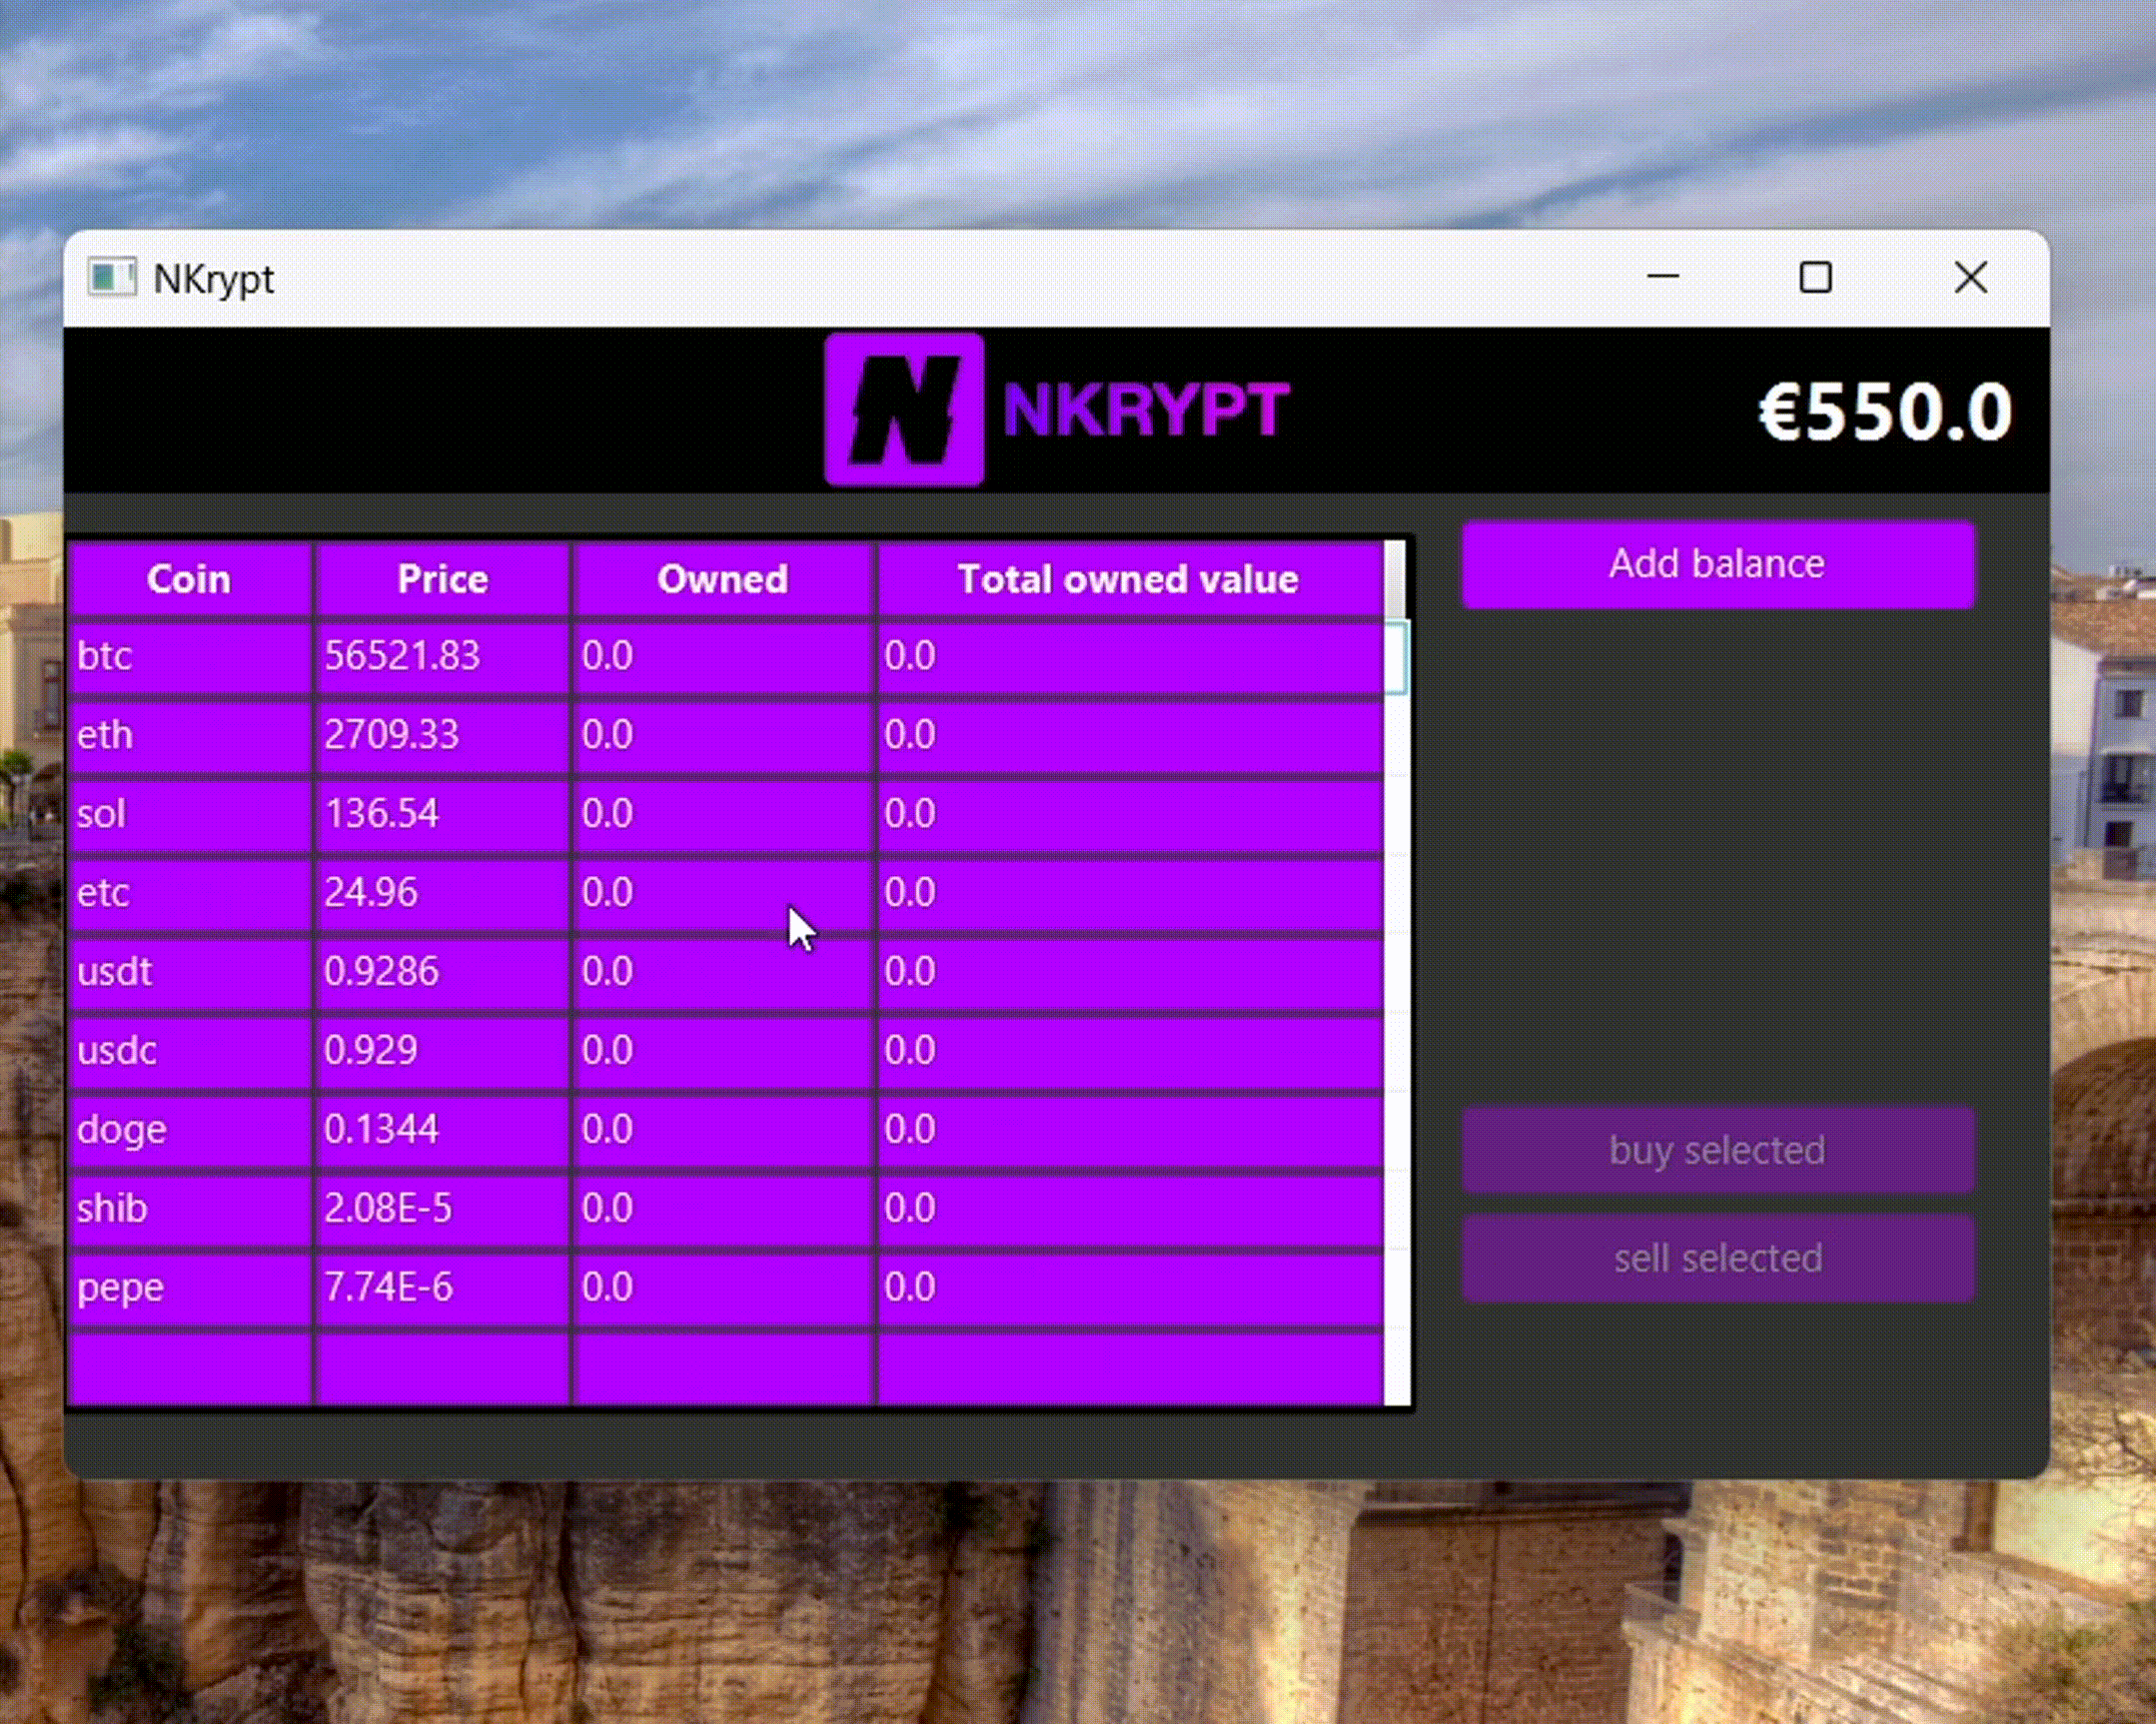Image resolution: width=2156 pixels, height=1724 pixels.
Task: Select the doge coin row
Action: [189, 1130]
